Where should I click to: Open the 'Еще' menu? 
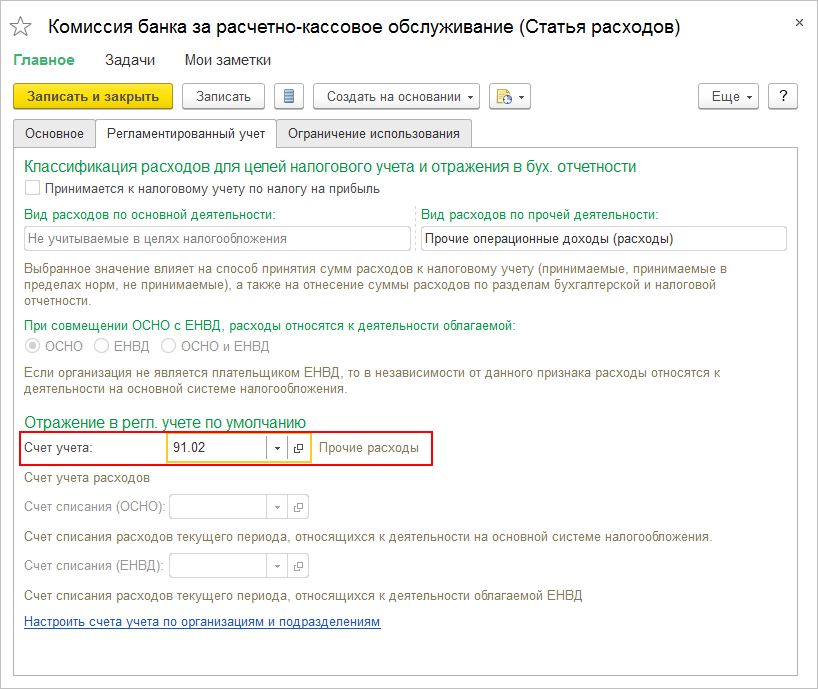click(728, 96)
